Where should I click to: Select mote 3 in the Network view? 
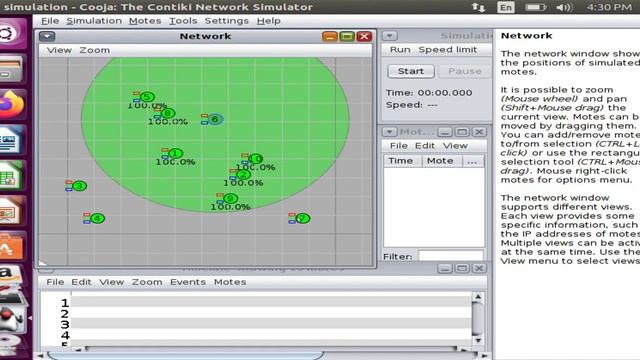click(79, 186)
